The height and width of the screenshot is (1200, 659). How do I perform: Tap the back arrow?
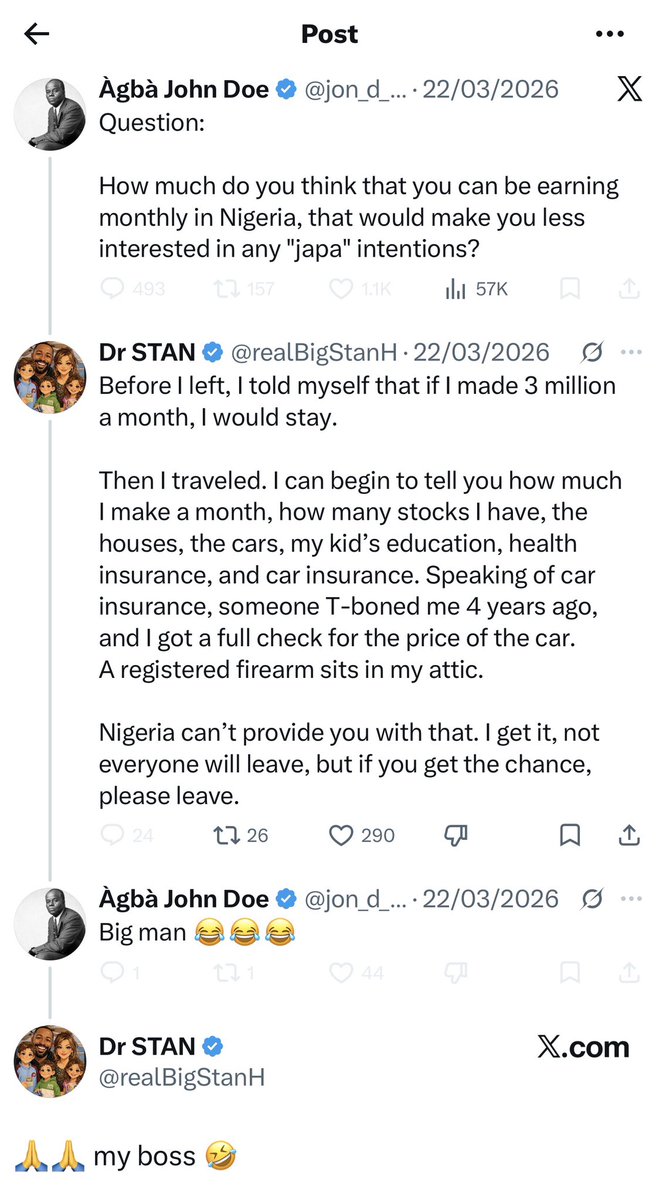coord(37,34)
